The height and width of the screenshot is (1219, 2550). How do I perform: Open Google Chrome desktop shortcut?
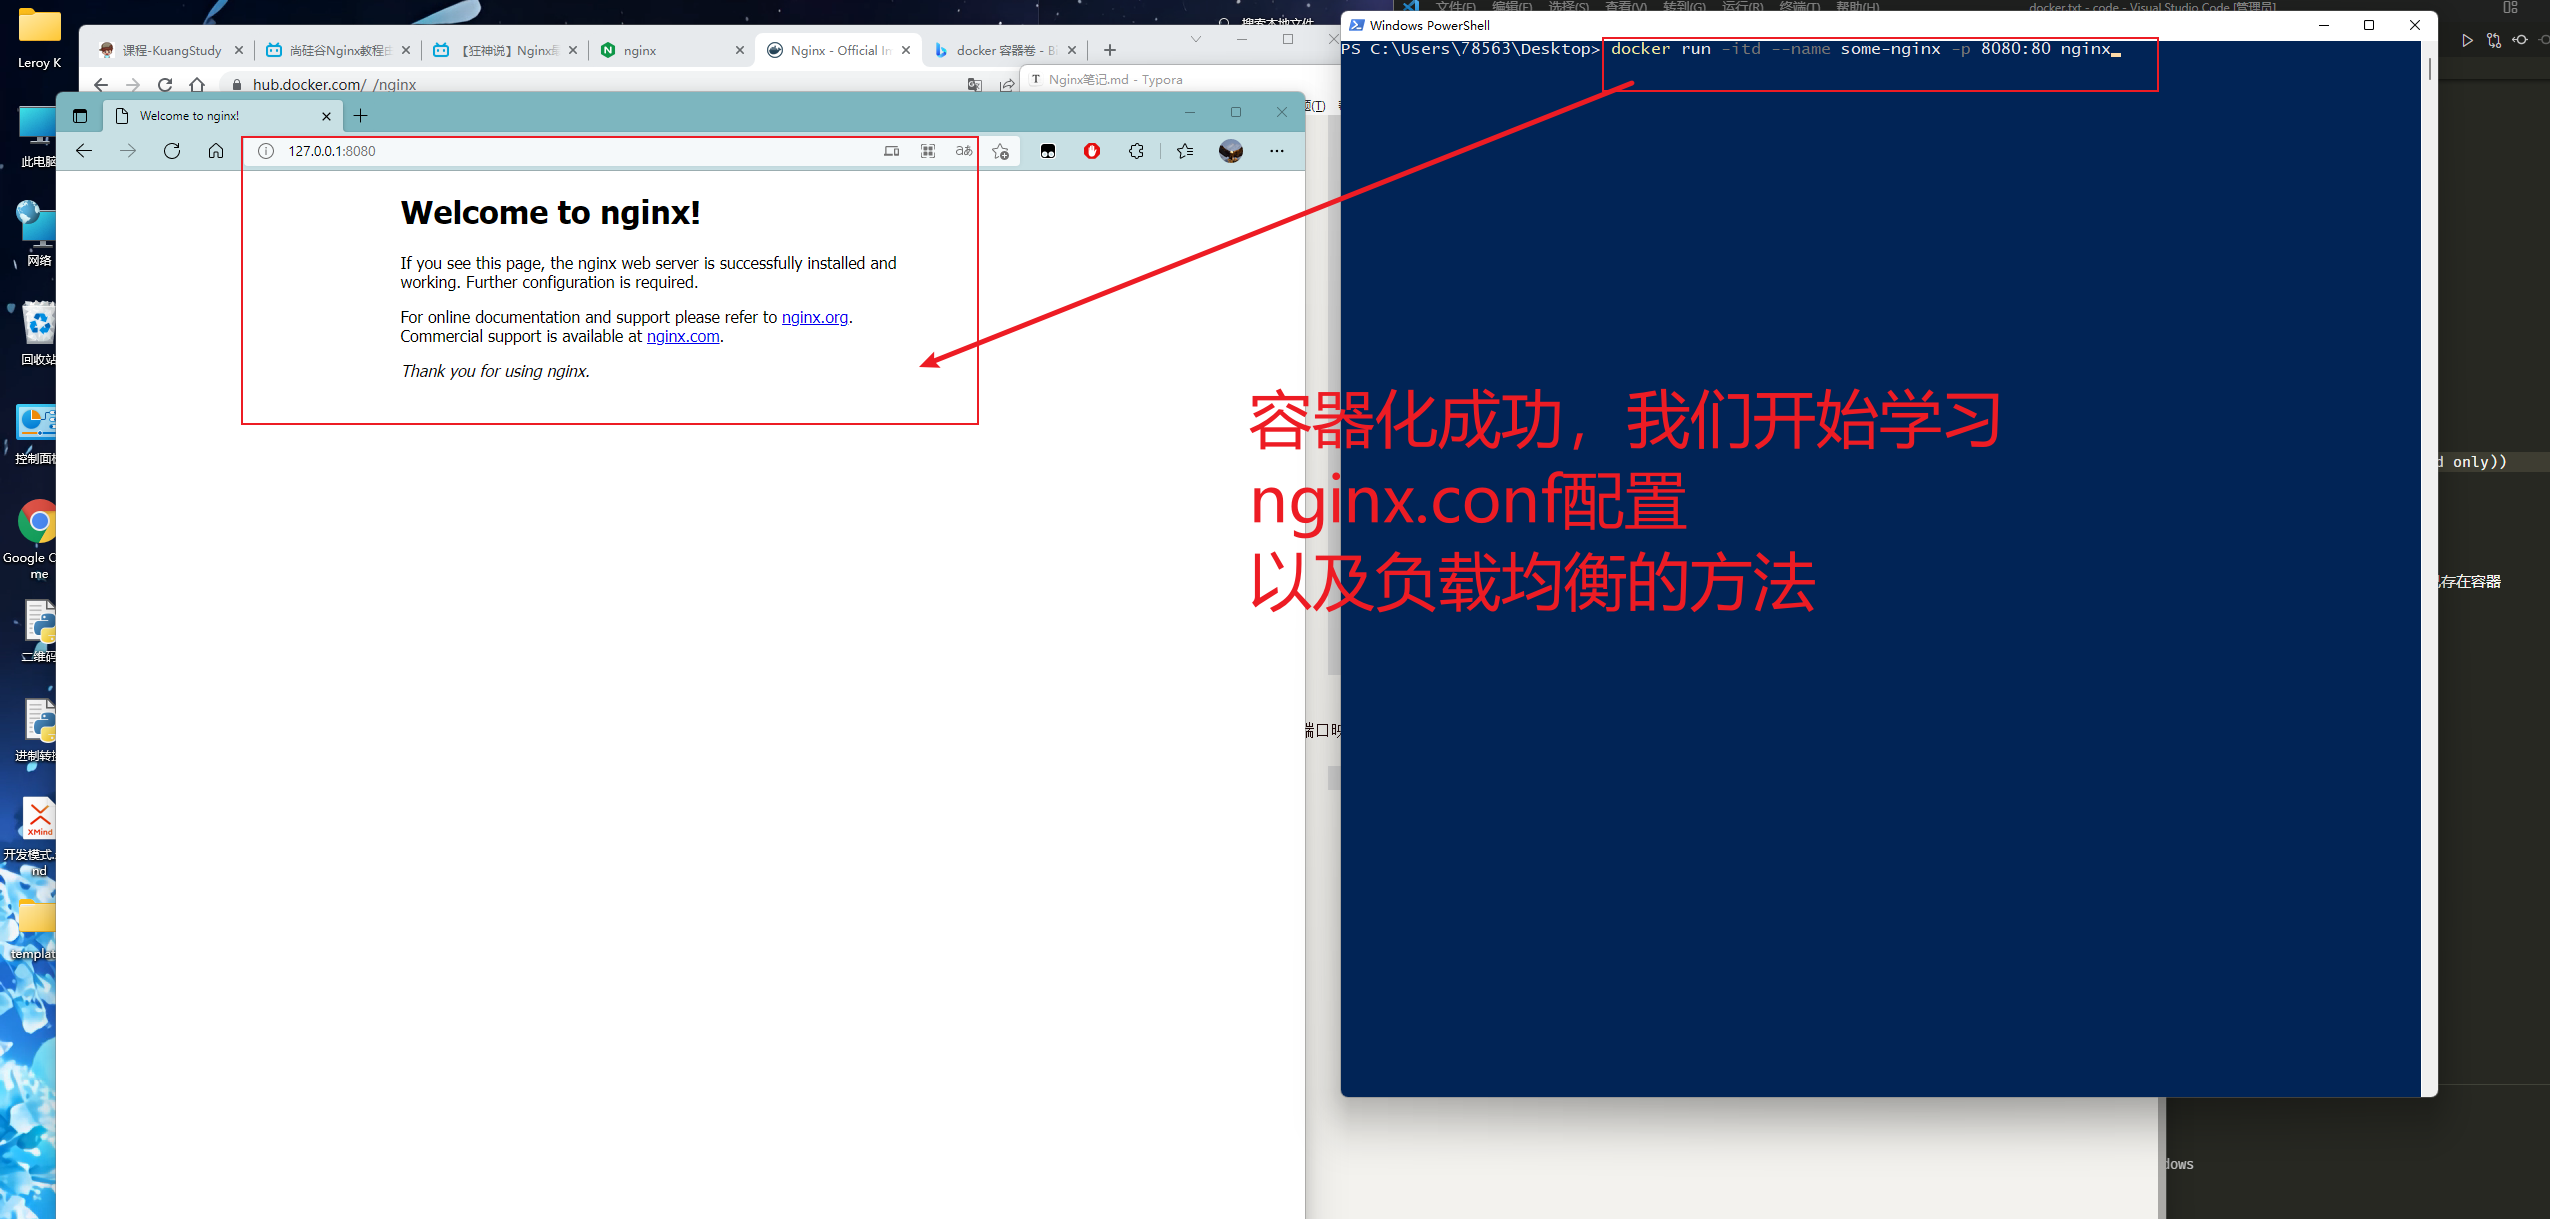click(x=38, y=523)
